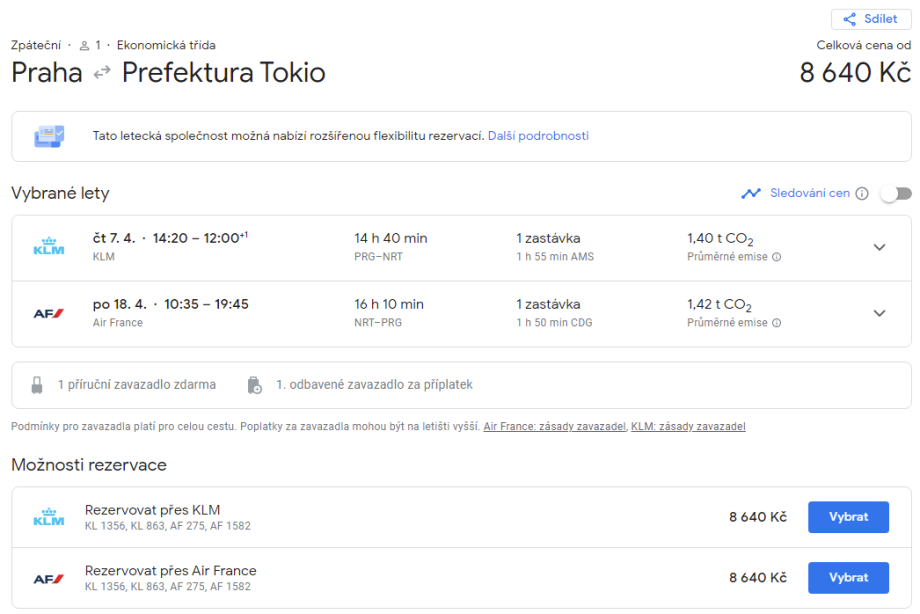The width and height of the screenshot is (920, 614).
Task: Open KLM: zásady zavazadel link
Action: [688, 426]
